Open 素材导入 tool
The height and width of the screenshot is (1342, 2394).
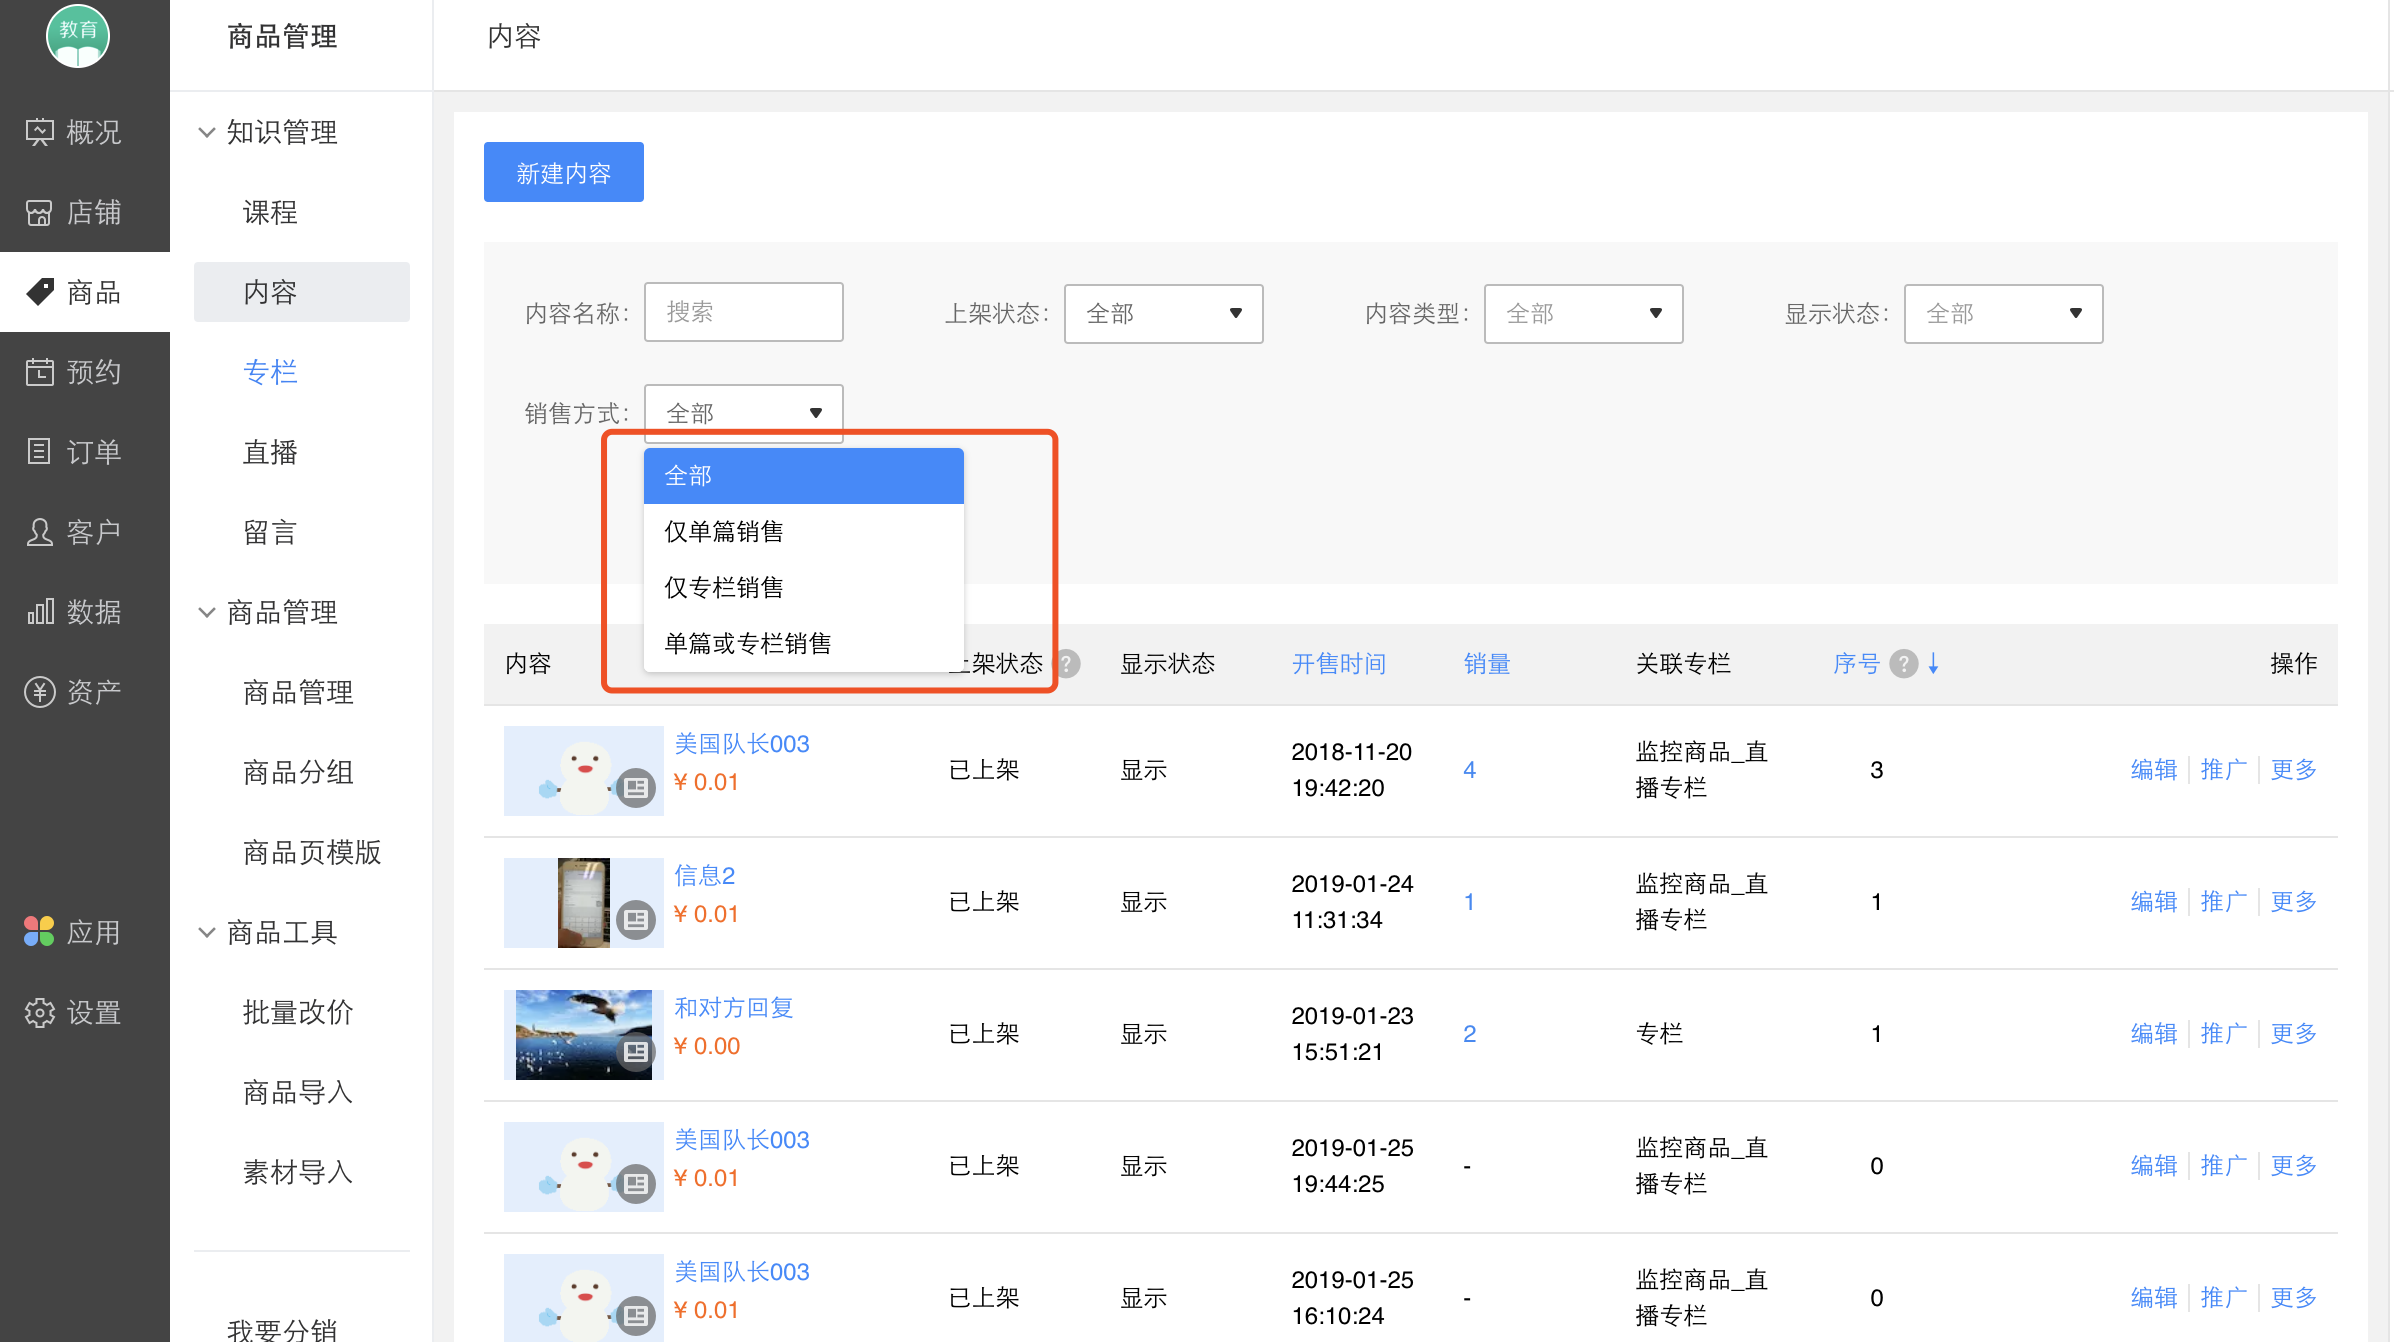pos(298,1172)
